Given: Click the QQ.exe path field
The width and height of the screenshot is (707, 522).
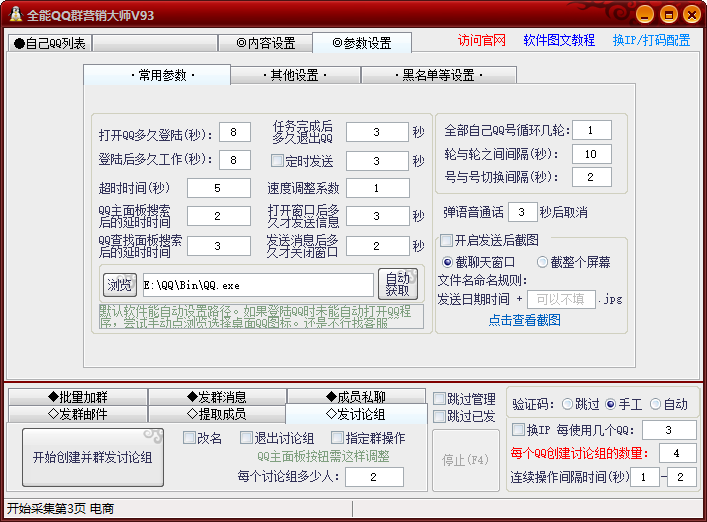Looking at the screenshot, I should 258,285.
